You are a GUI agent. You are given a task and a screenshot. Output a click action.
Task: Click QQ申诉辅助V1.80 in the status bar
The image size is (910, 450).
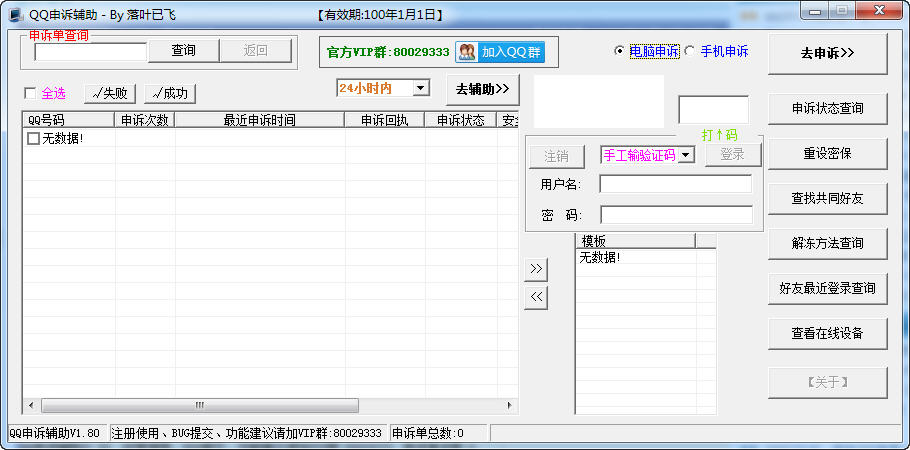coord(55,433)
